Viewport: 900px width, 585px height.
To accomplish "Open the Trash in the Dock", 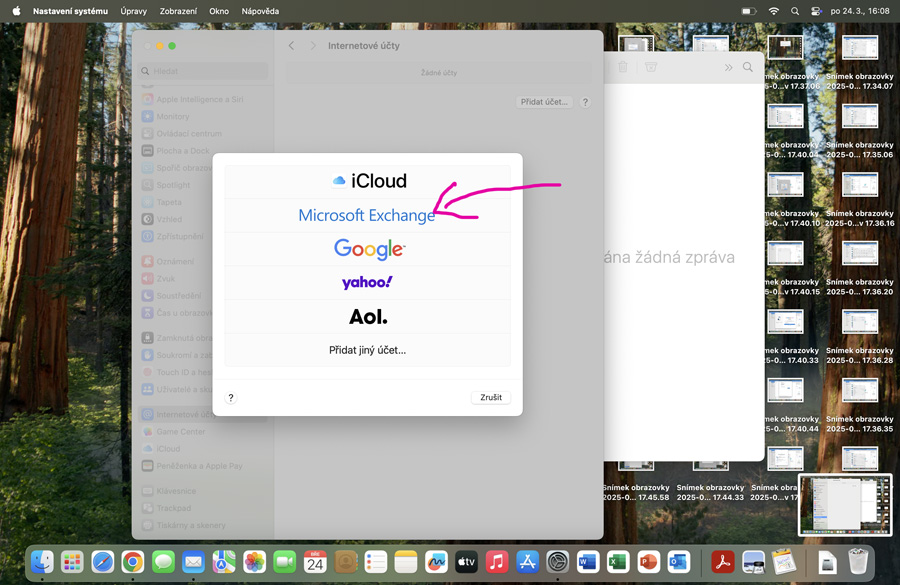I will click(x=858, y=562).
